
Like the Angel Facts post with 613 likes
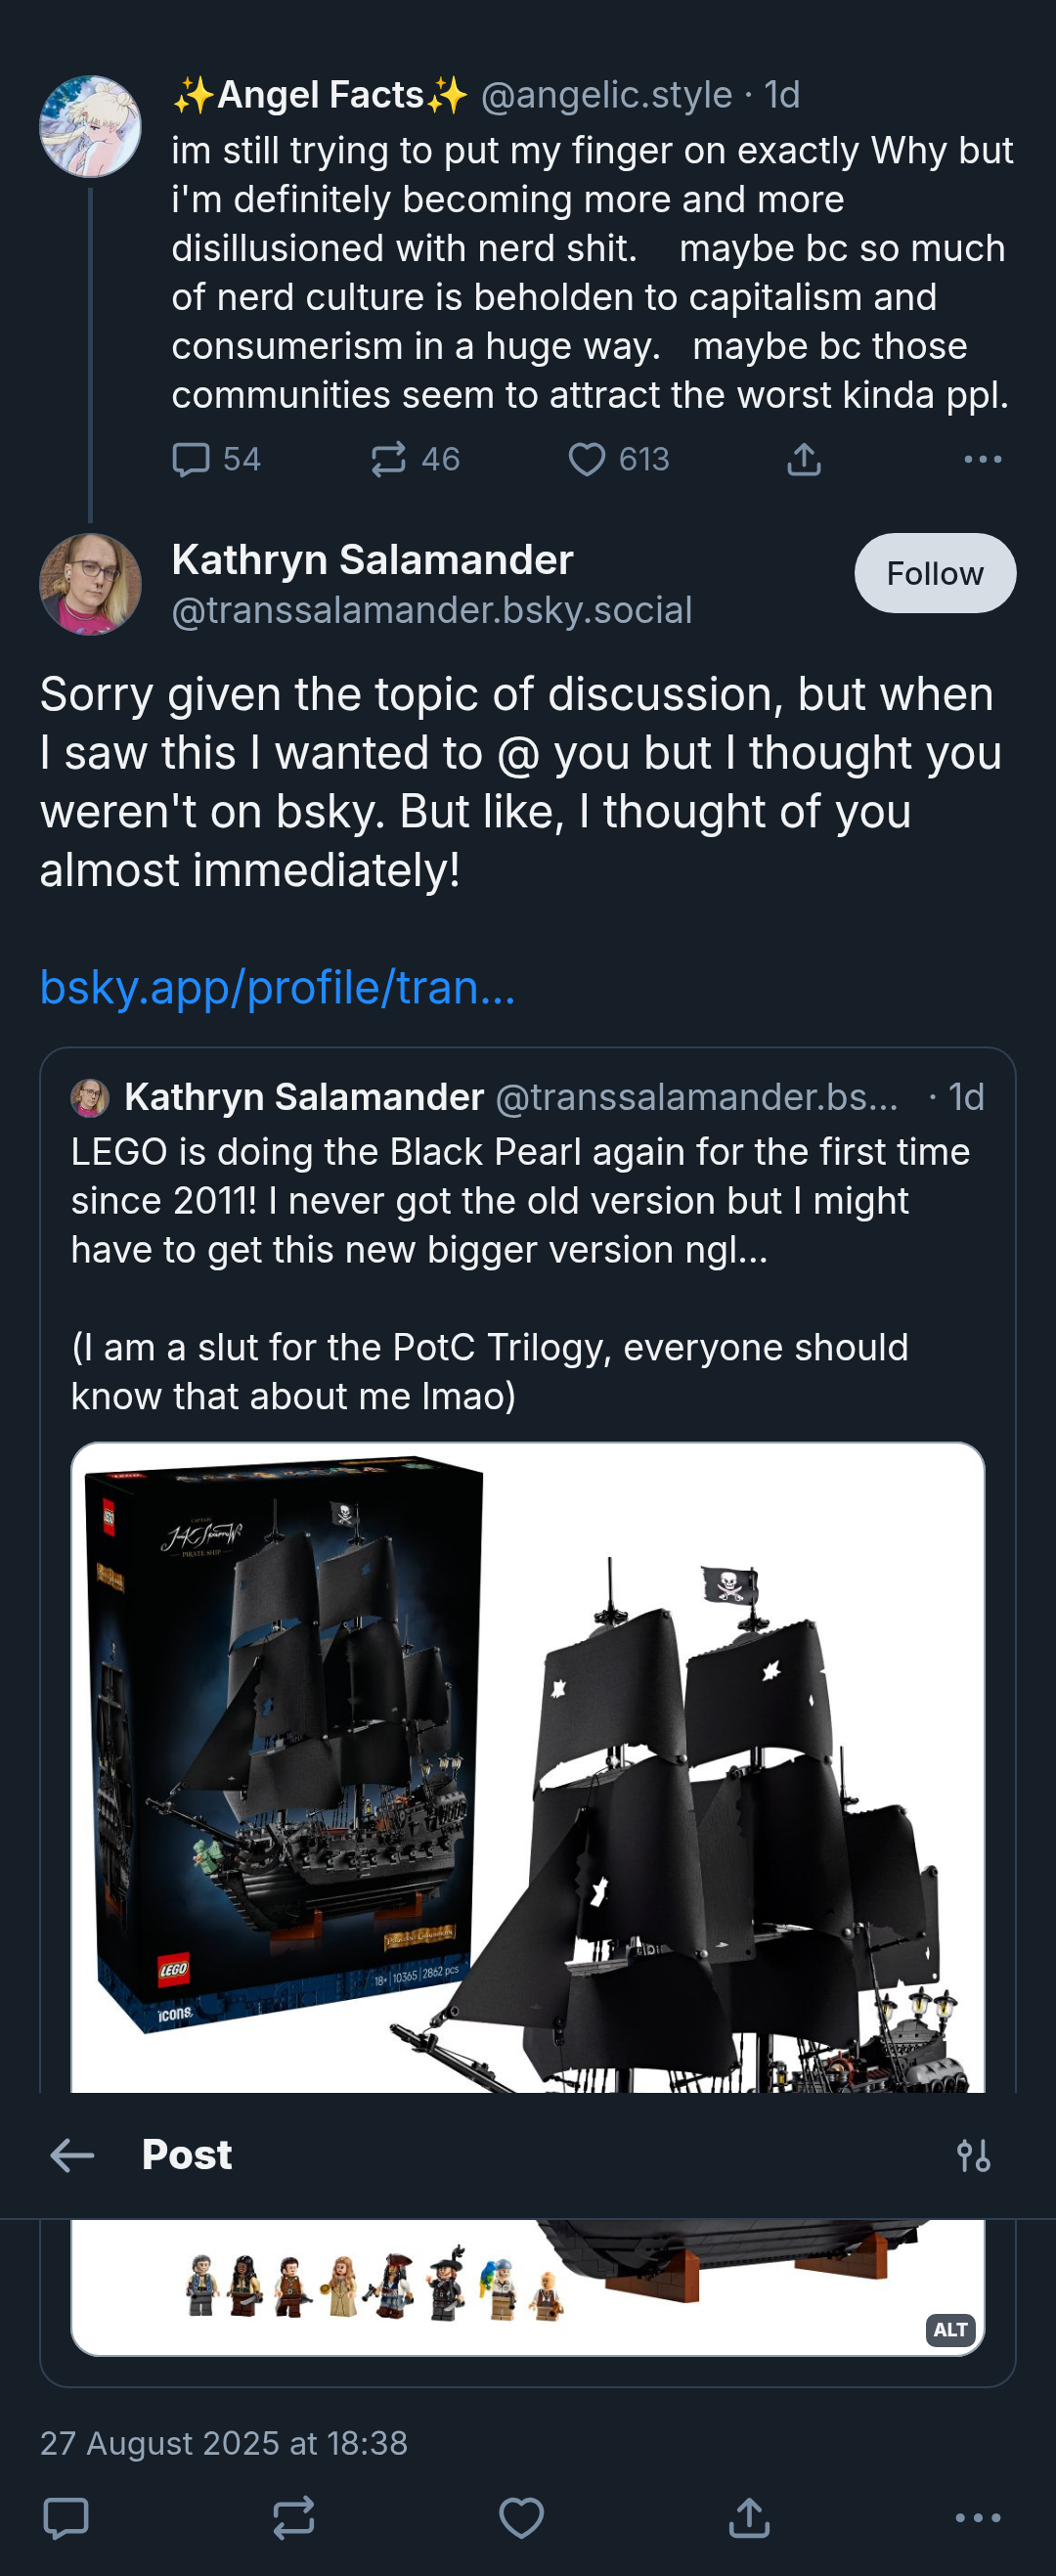click(x=618, y=459)
